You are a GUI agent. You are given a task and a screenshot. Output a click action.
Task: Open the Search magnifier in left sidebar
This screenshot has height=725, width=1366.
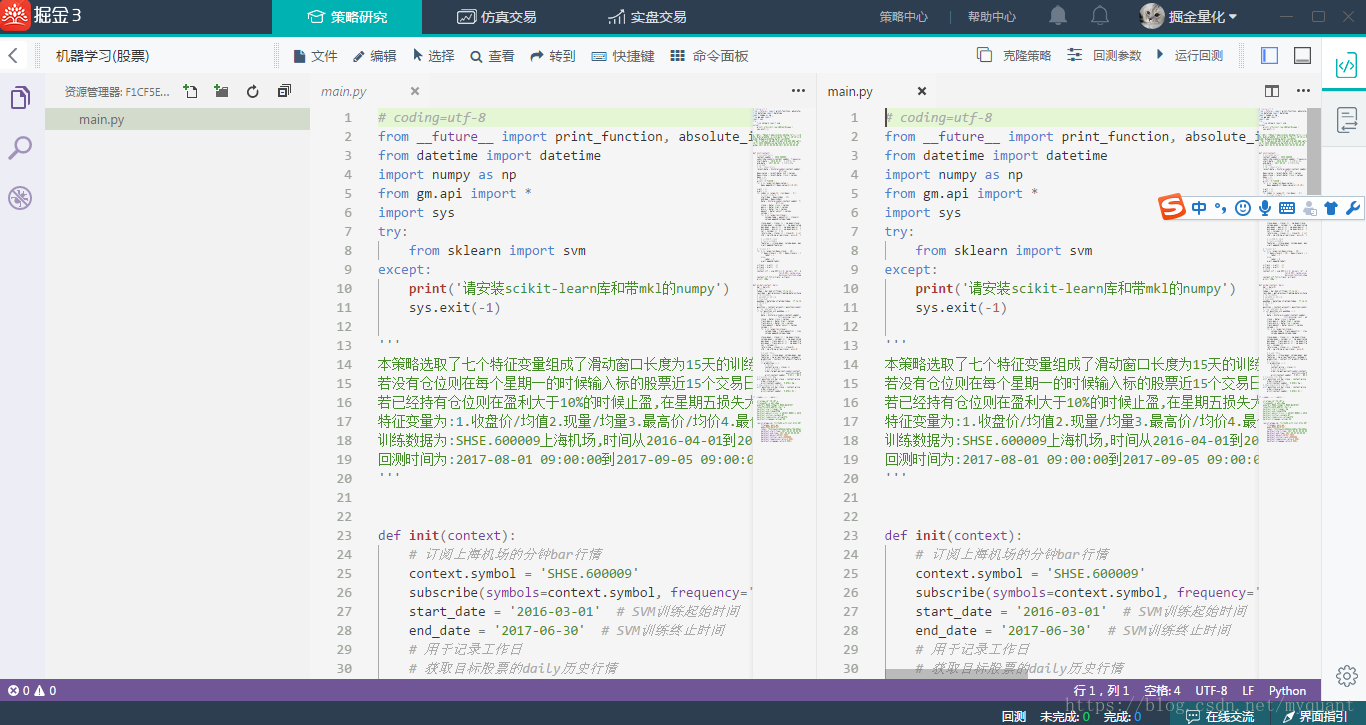point(20,148)
